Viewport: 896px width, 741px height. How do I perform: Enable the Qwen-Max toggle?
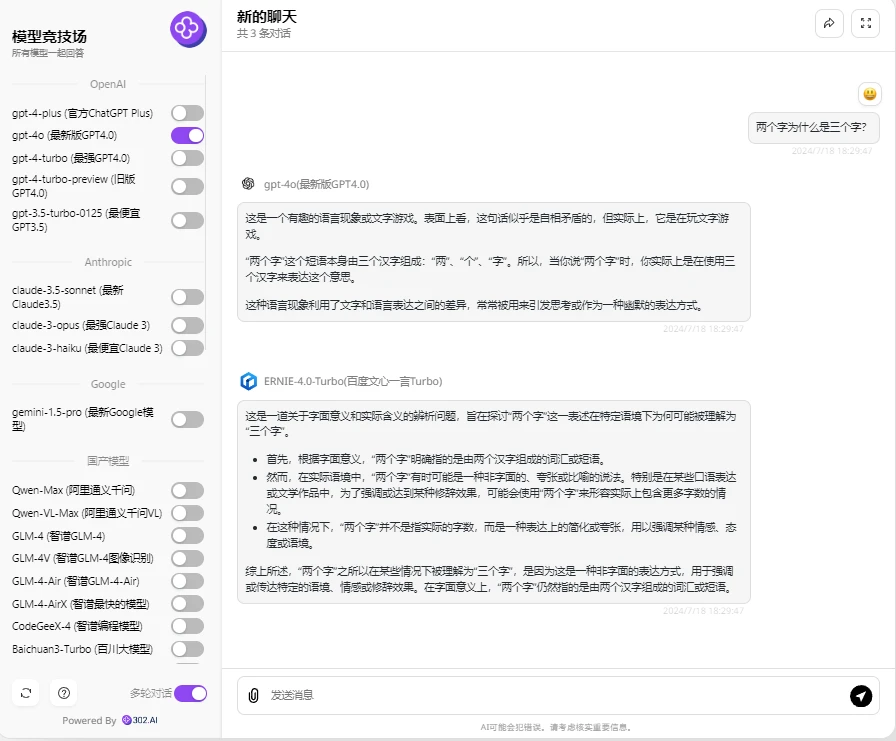click(187, 490)
